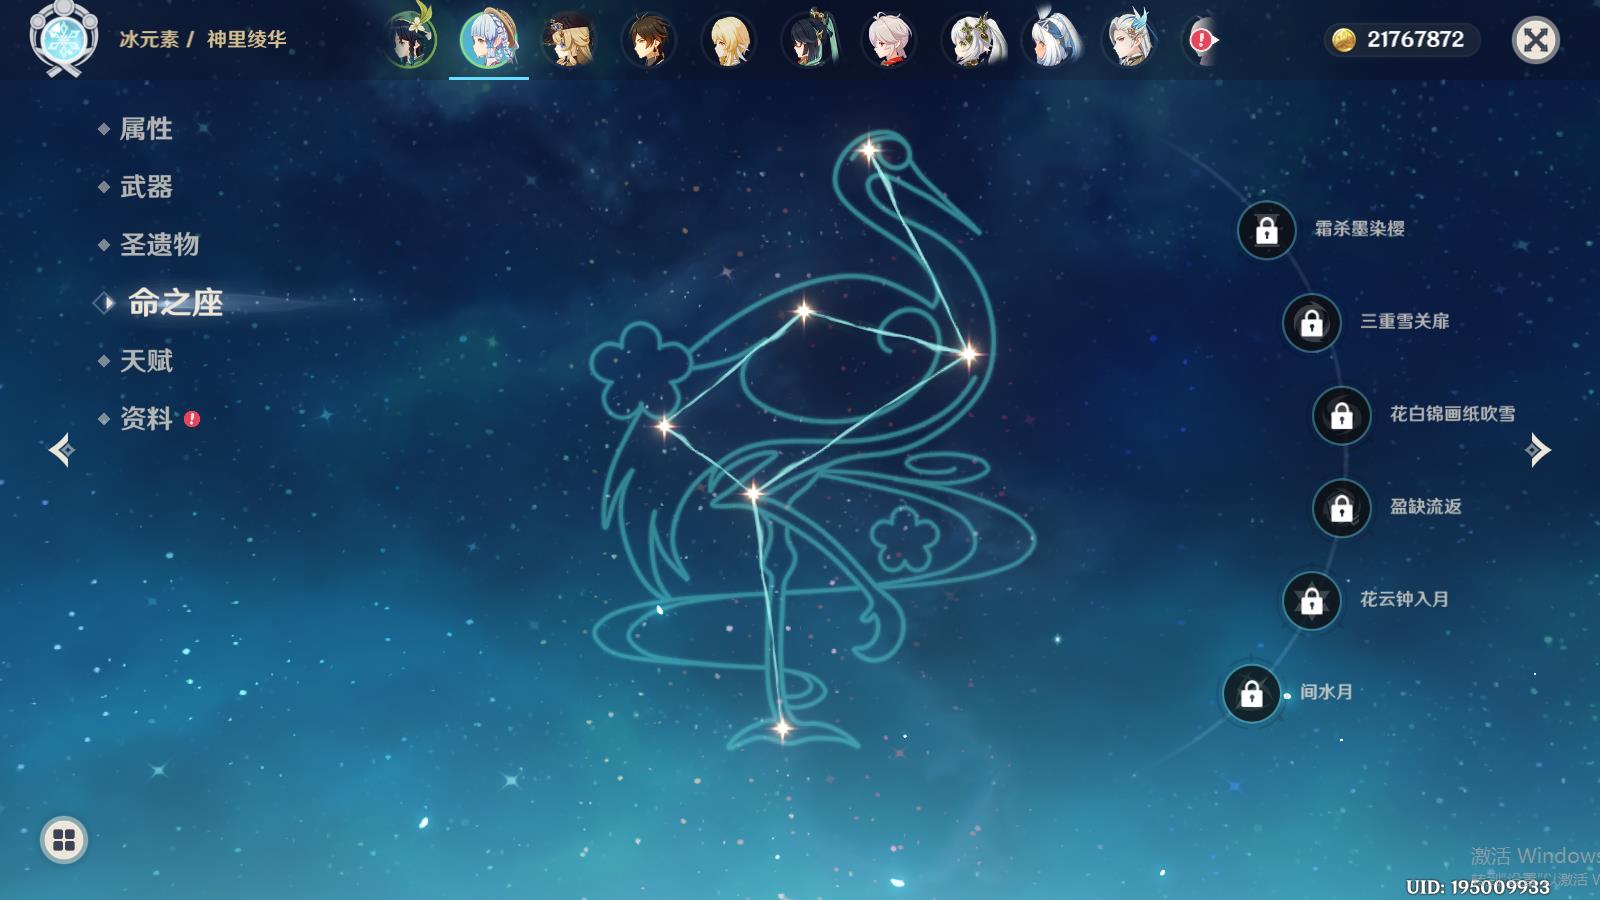Open the locked 三重雪关扉 constellation node
Screen dimensions: 1600x900
(x=1312, y=322)
